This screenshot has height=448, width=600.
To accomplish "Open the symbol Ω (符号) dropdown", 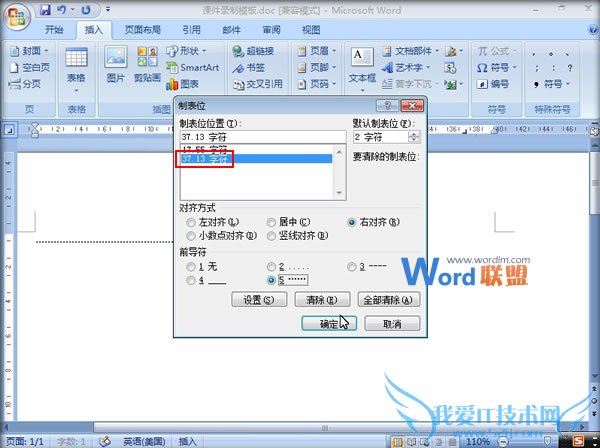I will click(497, 68).
